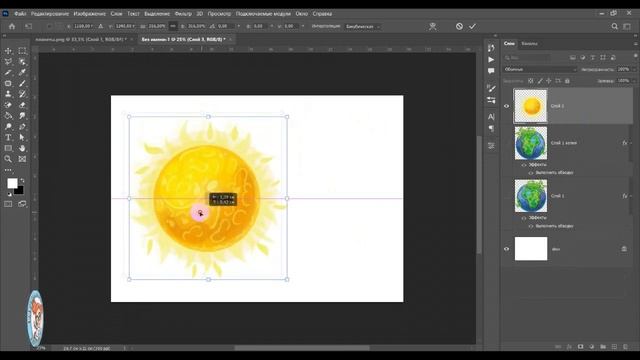Image resolution: width=640 pixels, height=360 pixels.
Task: Hide the white background layer
Action: [x=507, y=249]
